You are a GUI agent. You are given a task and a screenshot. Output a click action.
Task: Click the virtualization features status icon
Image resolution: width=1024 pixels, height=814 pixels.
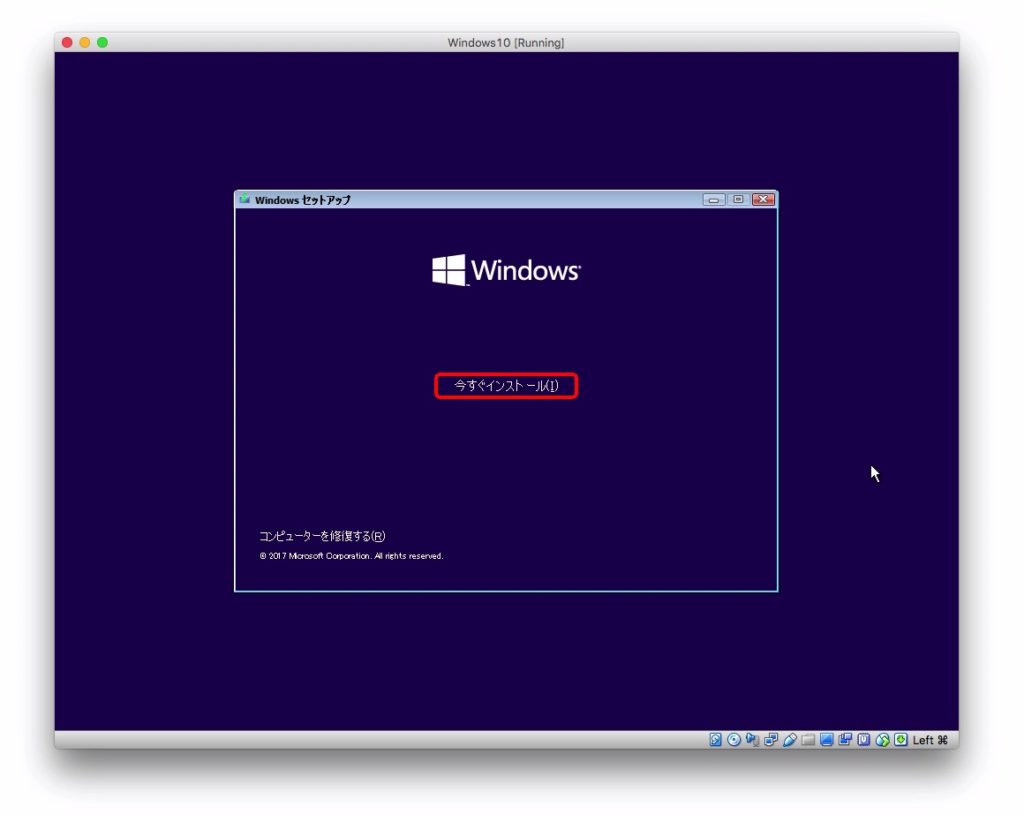864,740
